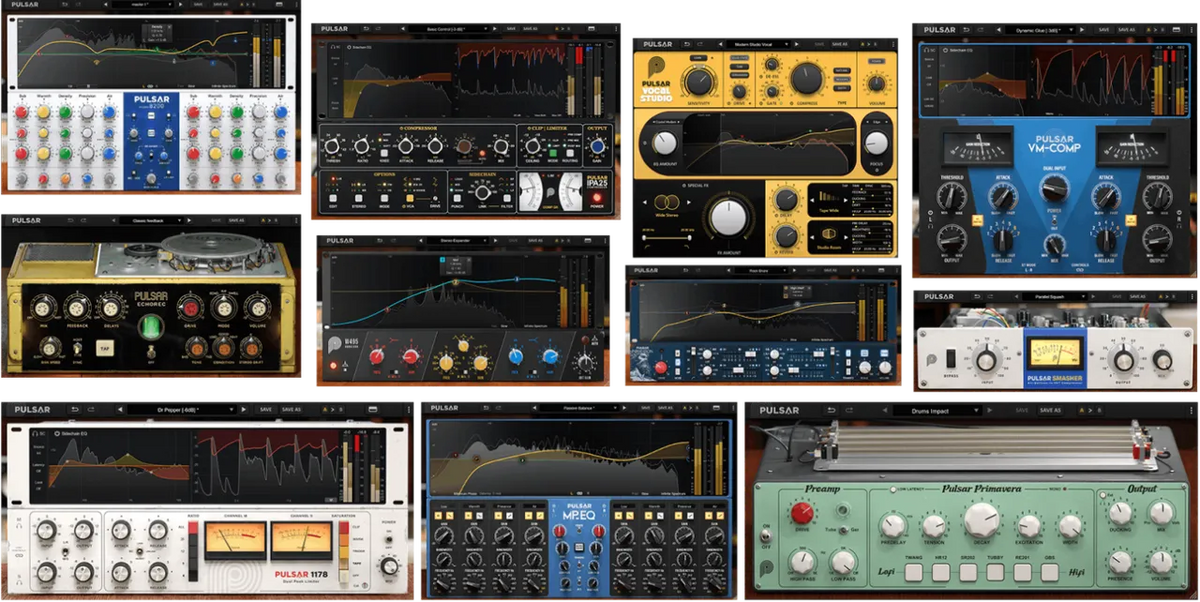Click Decay knob on Primavera
Viewport: 1200px width, 602px height.
point(980,521)
